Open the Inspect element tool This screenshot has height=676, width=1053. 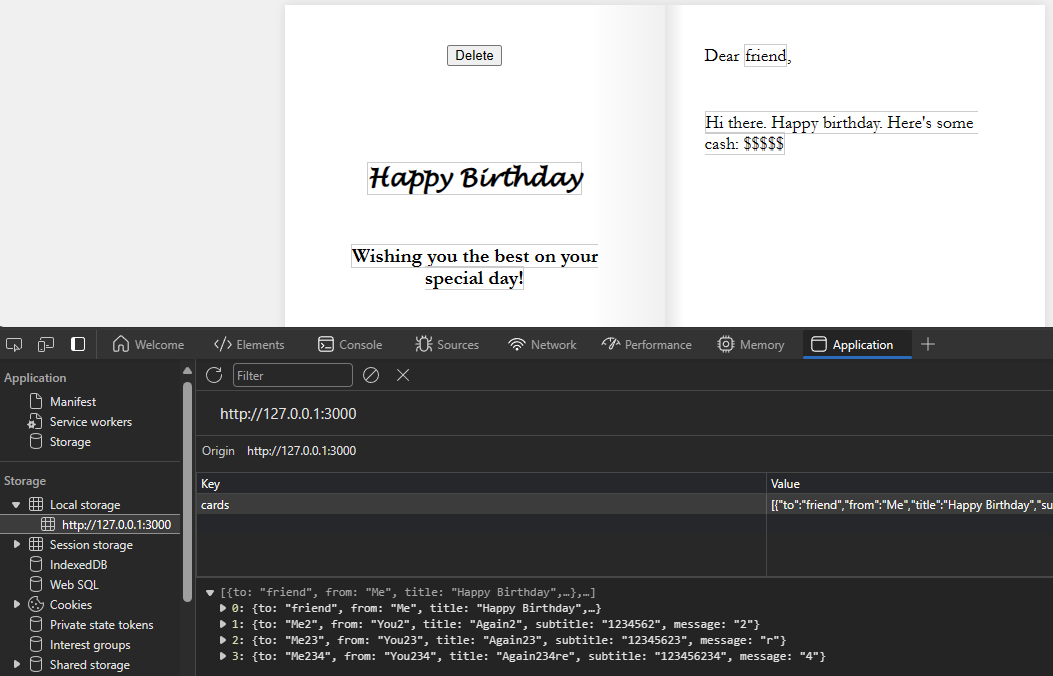click(x=14, y=343)
